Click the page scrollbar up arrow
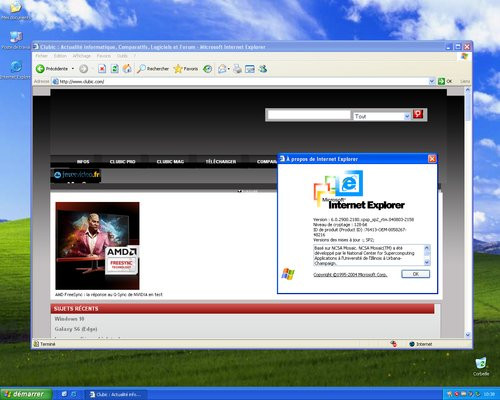Screen dimensions: 500x400 [467, 90]
